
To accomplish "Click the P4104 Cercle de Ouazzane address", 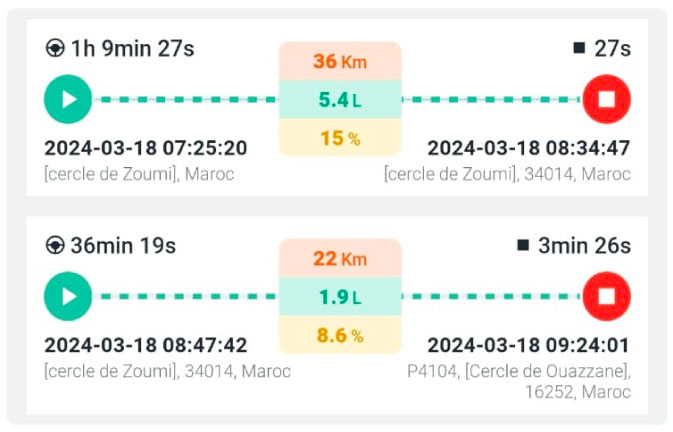I will (x=519, y=381).
